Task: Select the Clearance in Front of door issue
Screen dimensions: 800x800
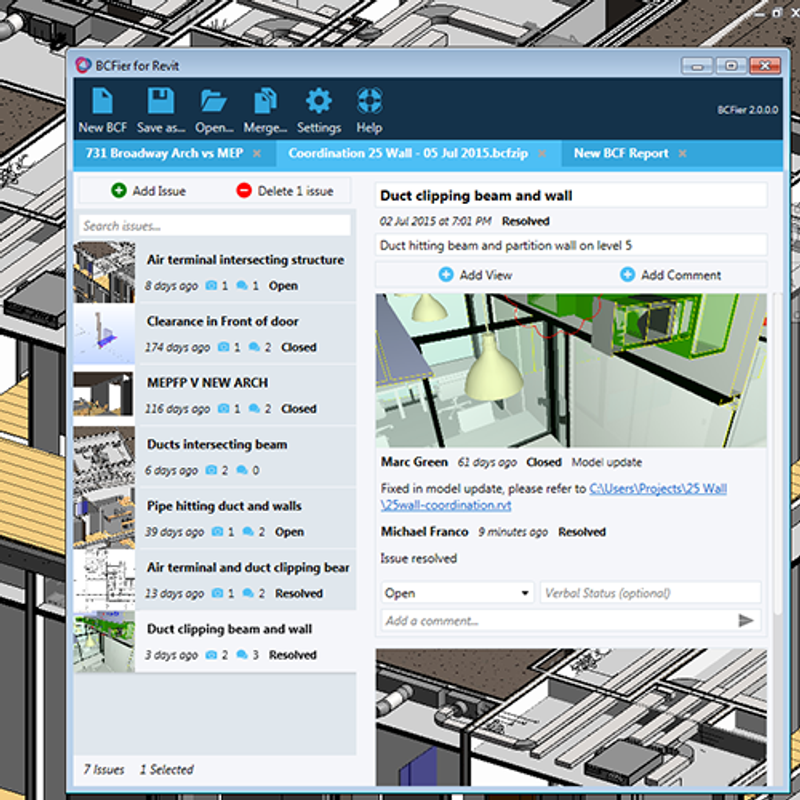Action: point(215,334)
